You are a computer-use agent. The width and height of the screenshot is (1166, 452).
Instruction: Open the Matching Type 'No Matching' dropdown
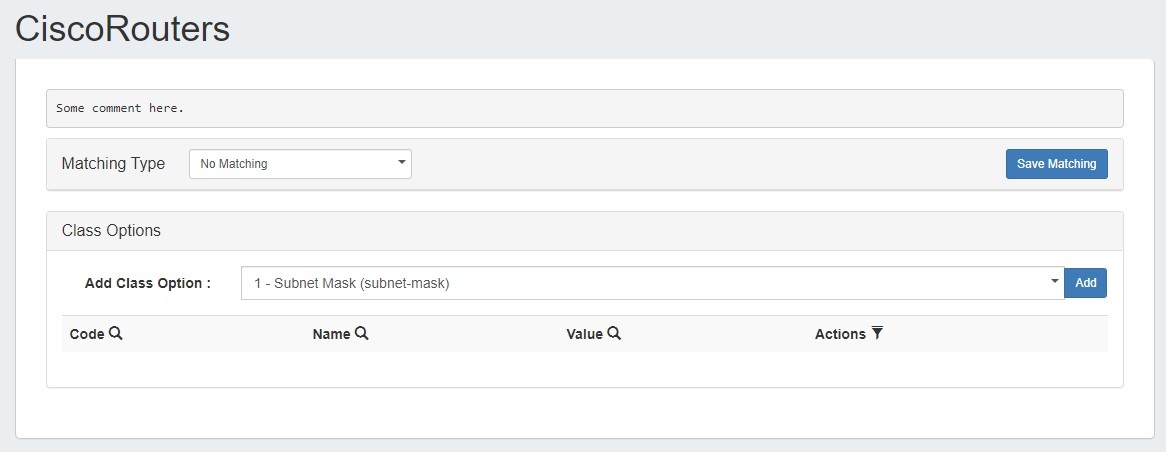pos(299,164)
